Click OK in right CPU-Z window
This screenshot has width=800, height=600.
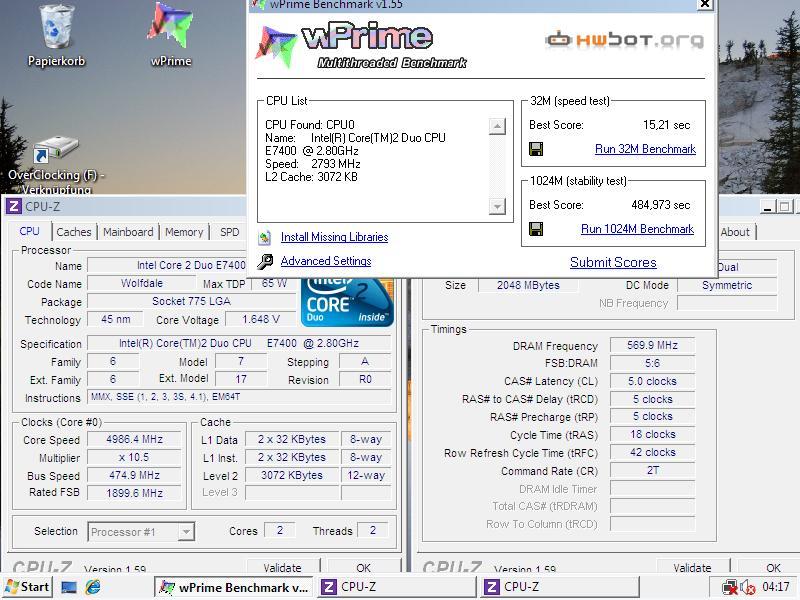pyautogui.click(x=773, y=566)
